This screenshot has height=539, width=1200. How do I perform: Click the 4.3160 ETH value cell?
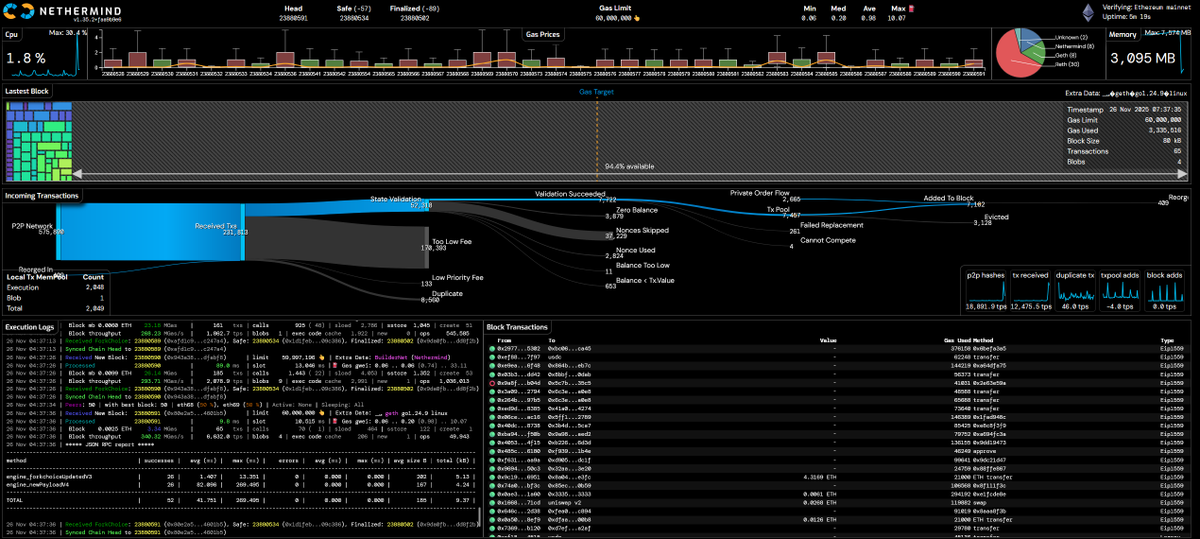(819, 476)
